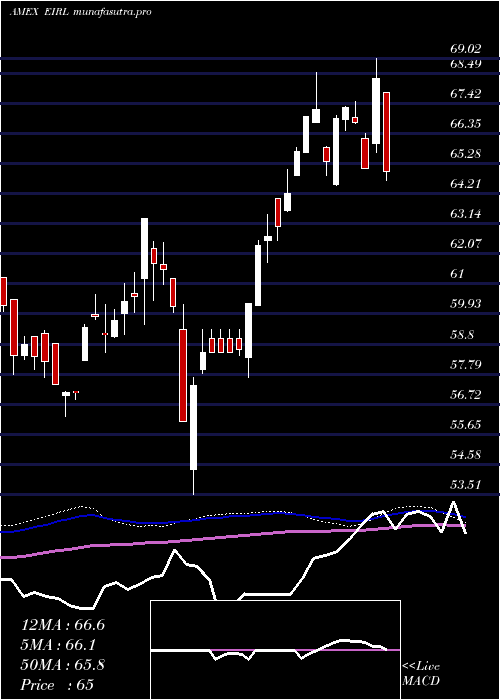Click the 64.21 price axis label
The image size is (500, 700).
pos(466,183)
